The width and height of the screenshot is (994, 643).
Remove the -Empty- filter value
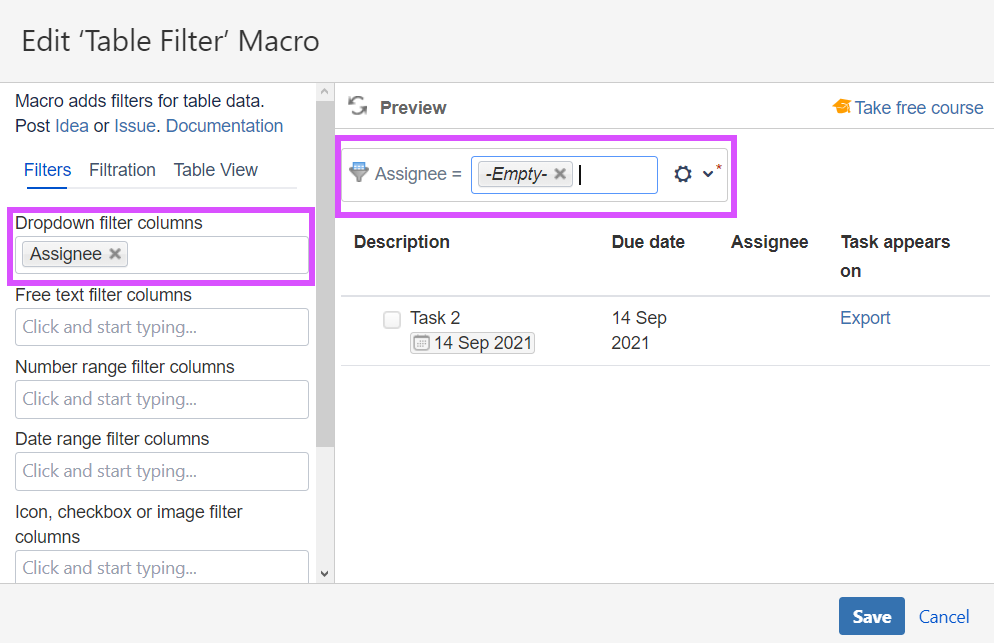tap(560, 174)
